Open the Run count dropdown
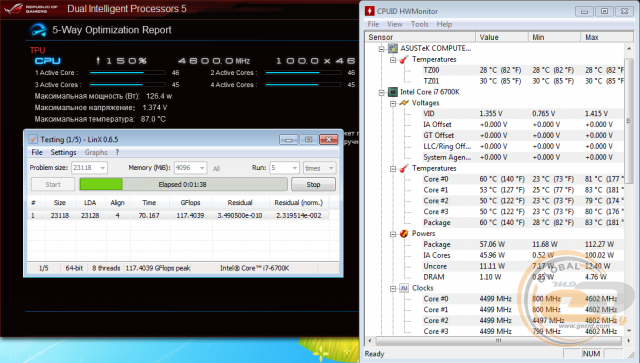The image size is (640, 363). tap(295, 168)
